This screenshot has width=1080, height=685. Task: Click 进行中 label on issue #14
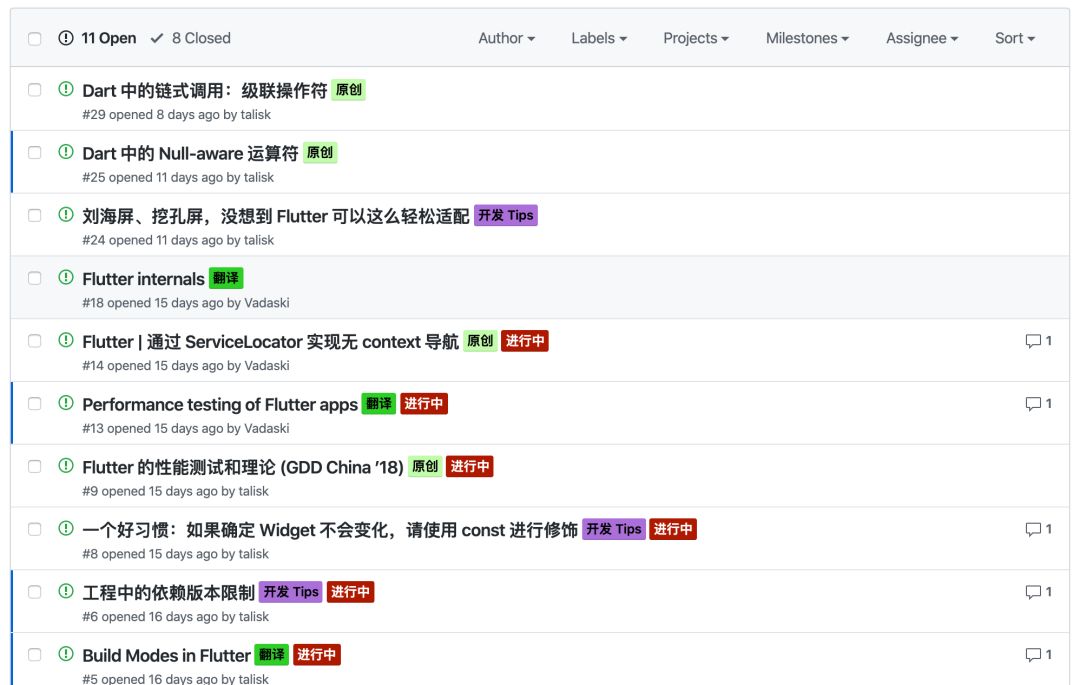pos(525,341)
